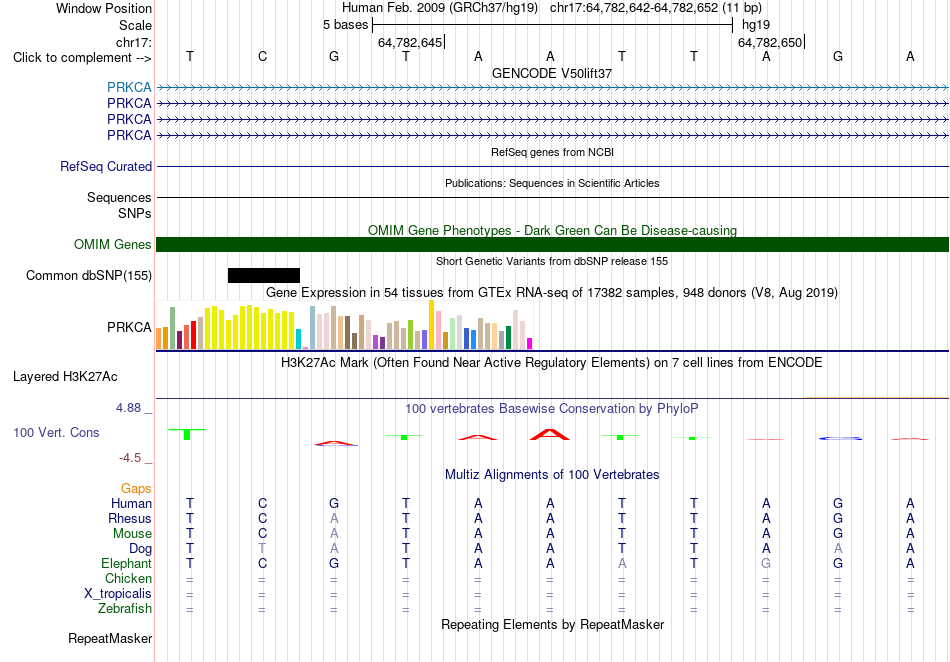Click the faded G in the Elephant row
The width and height of the screenshot is (950, 662).
(766, 563)
